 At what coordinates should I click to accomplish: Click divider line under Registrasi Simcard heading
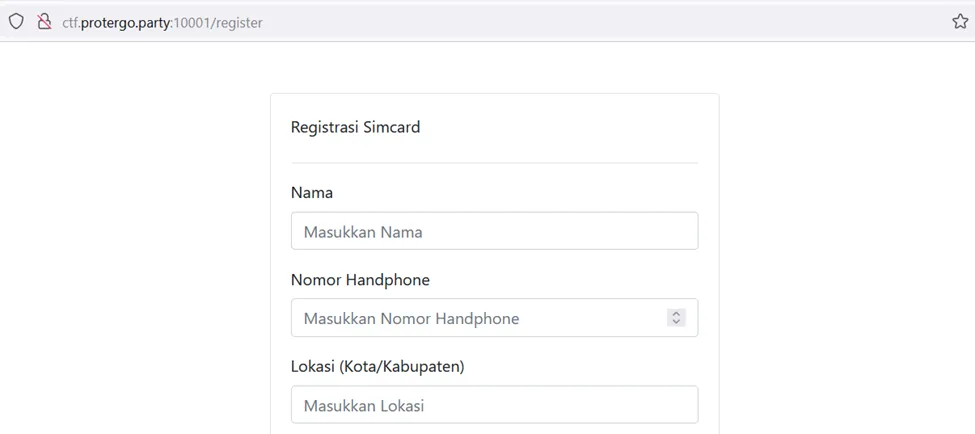(x=494, y=163)
